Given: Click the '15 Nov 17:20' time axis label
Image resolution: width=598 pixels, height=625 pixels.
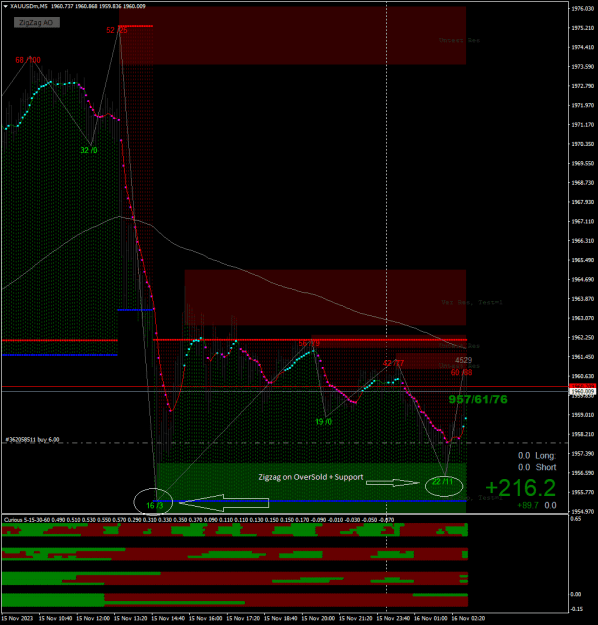Looking at the screenshot, I should click(x=243, y=618).
